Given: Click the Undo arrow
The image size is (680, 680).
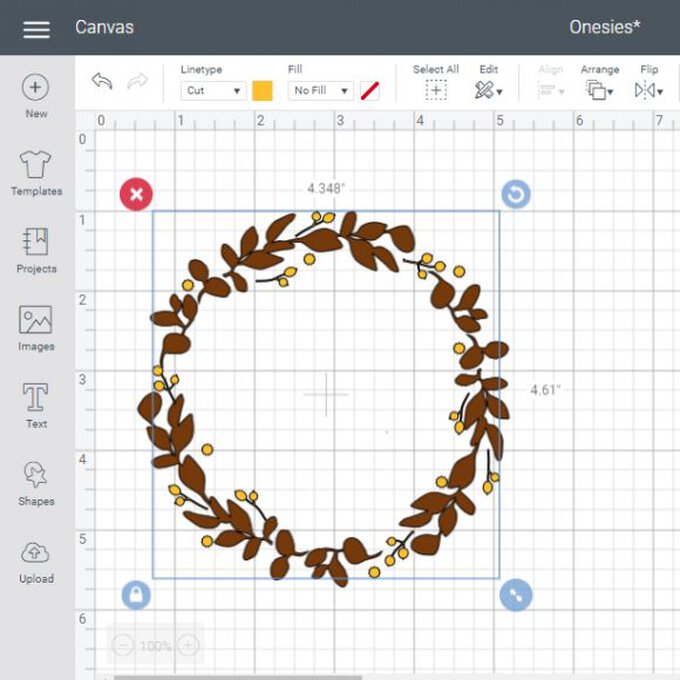Looking at the screenshot, I should [x=102, y=81].
